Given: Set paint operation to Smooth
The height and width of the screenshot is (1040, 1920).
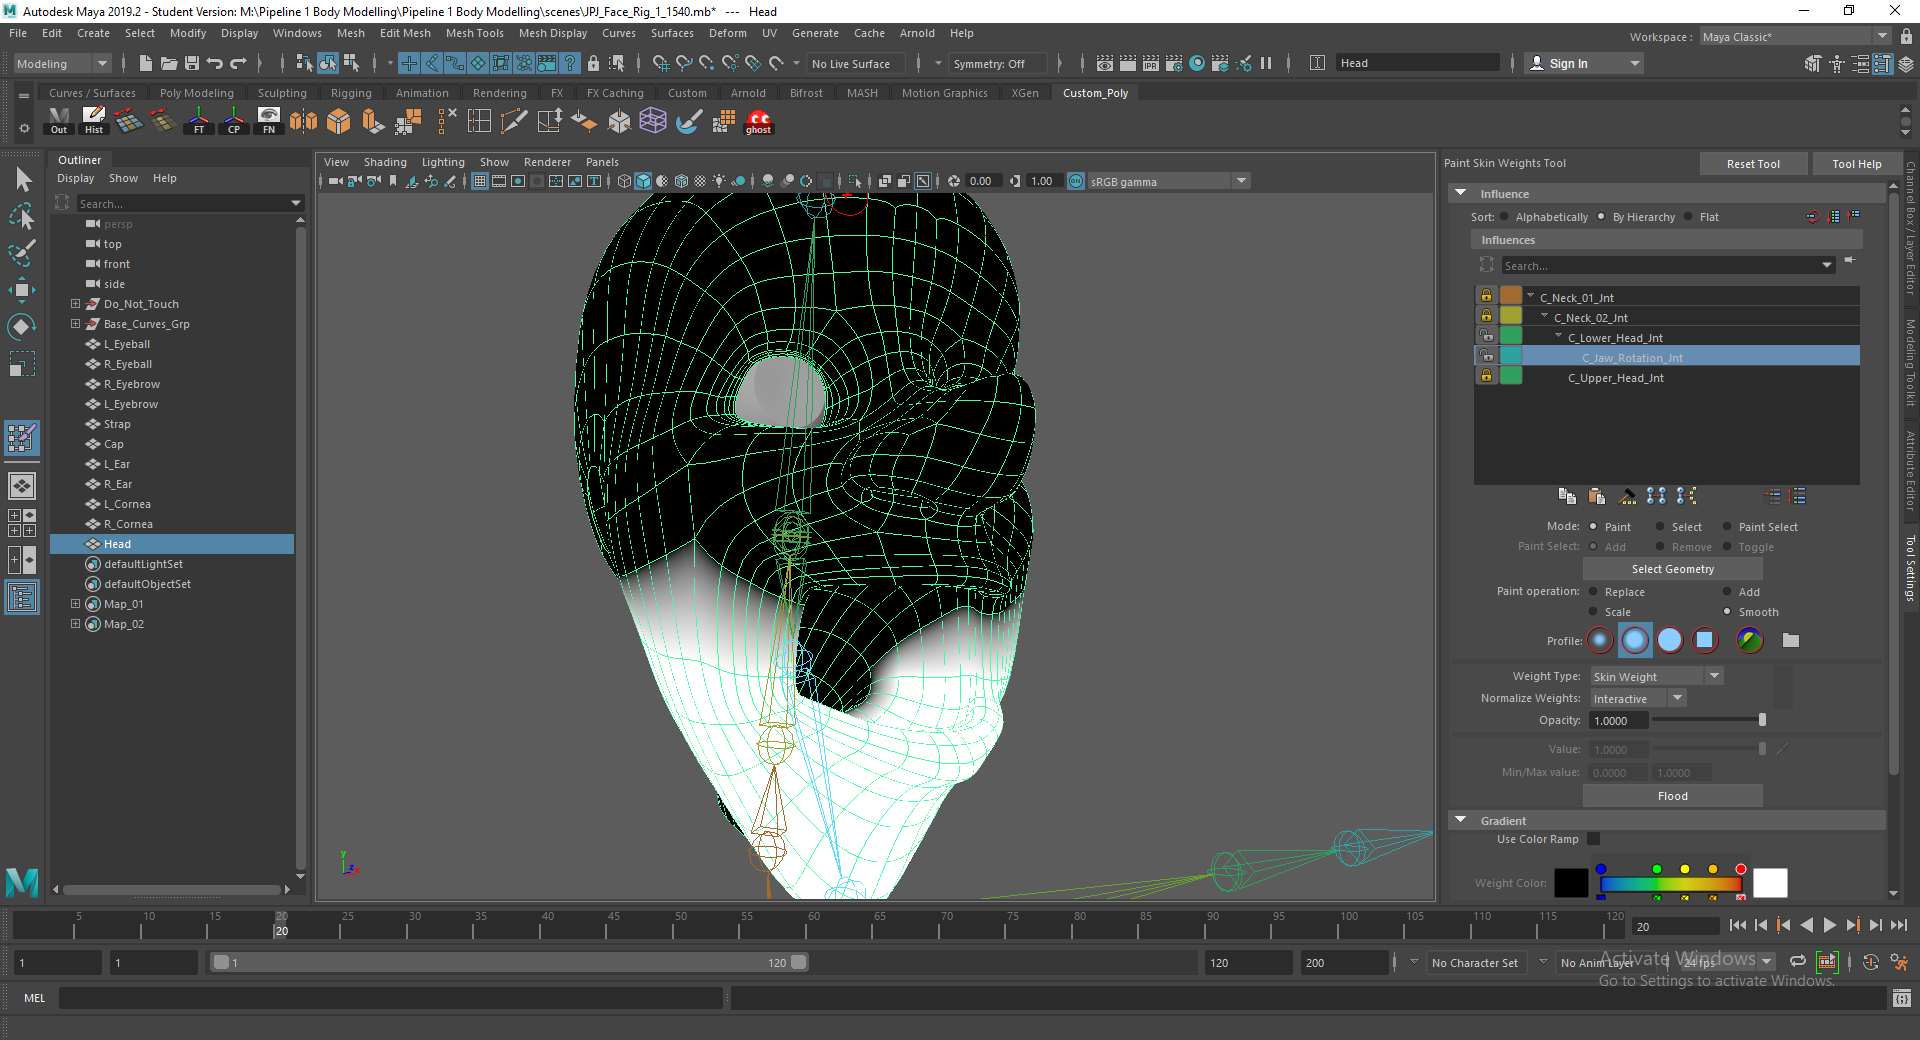Looking at the screenshot, I should [1727, 612].
